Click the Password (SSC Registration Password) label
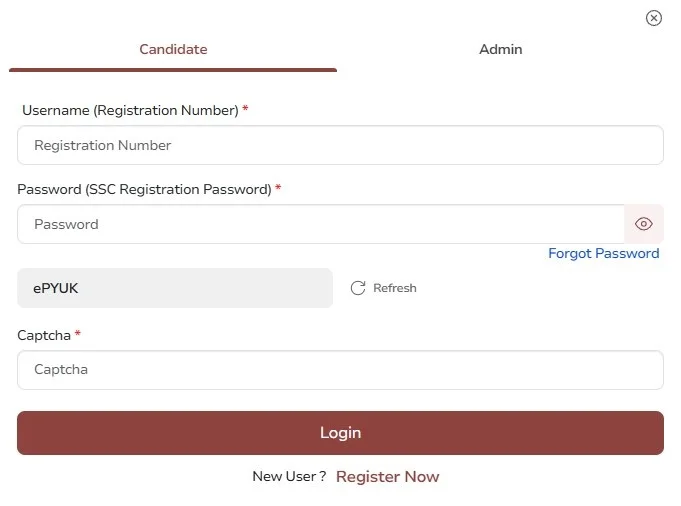Screen dimensions: 681x506 click(x=144, y=189)
